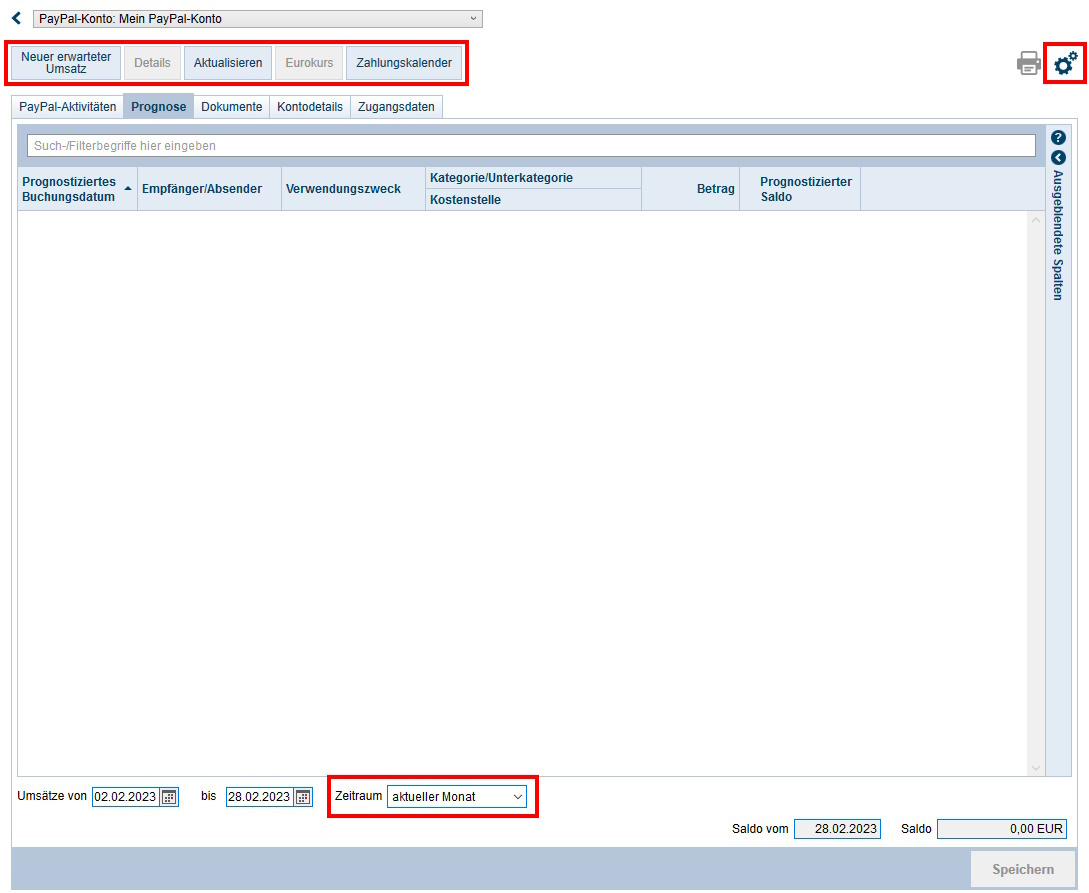Image resolution: width=1089 pixels, height=893 pixels.
Task: Open settings gear icon
Action: tap(1066, 63)
